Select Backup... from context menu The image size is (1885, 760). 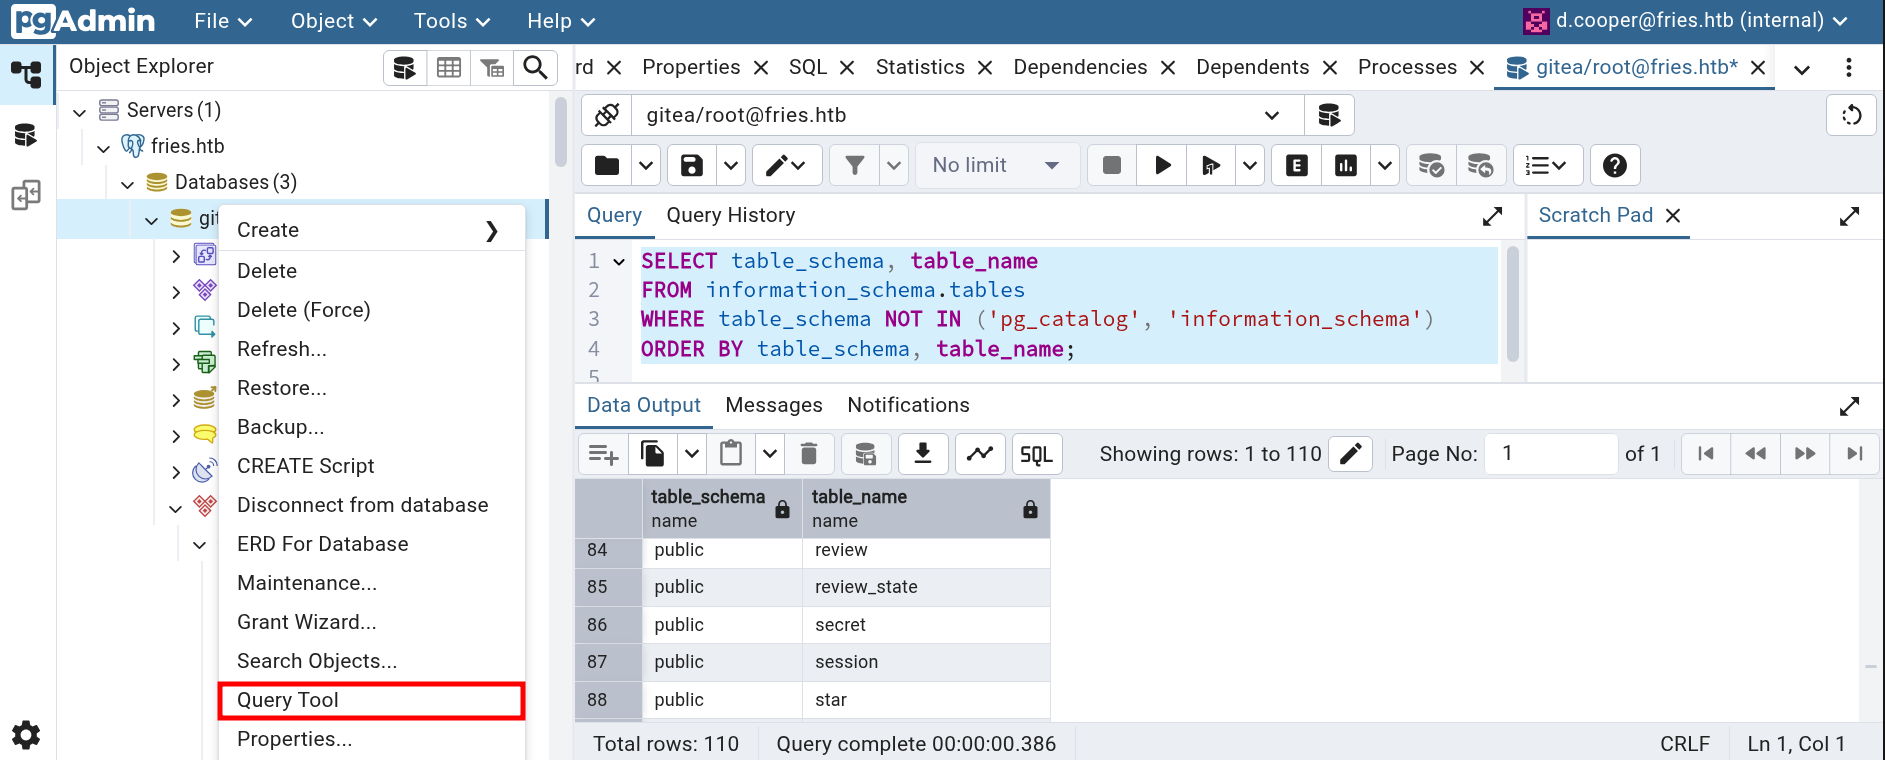point(372,427)
